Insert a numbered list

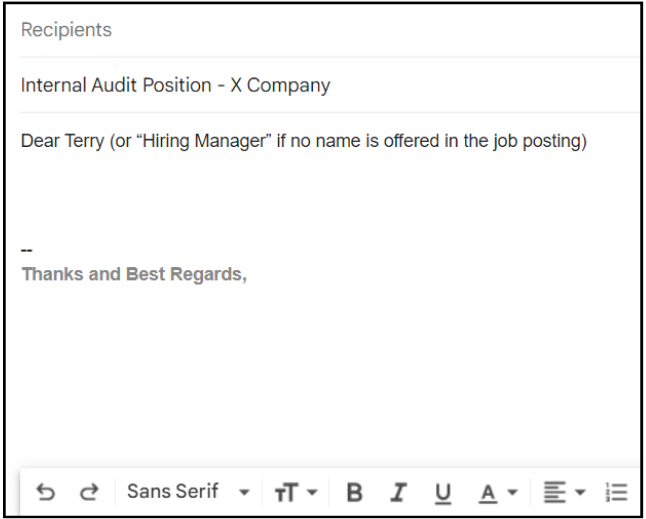pyautogui.click(x=616, y=492)
